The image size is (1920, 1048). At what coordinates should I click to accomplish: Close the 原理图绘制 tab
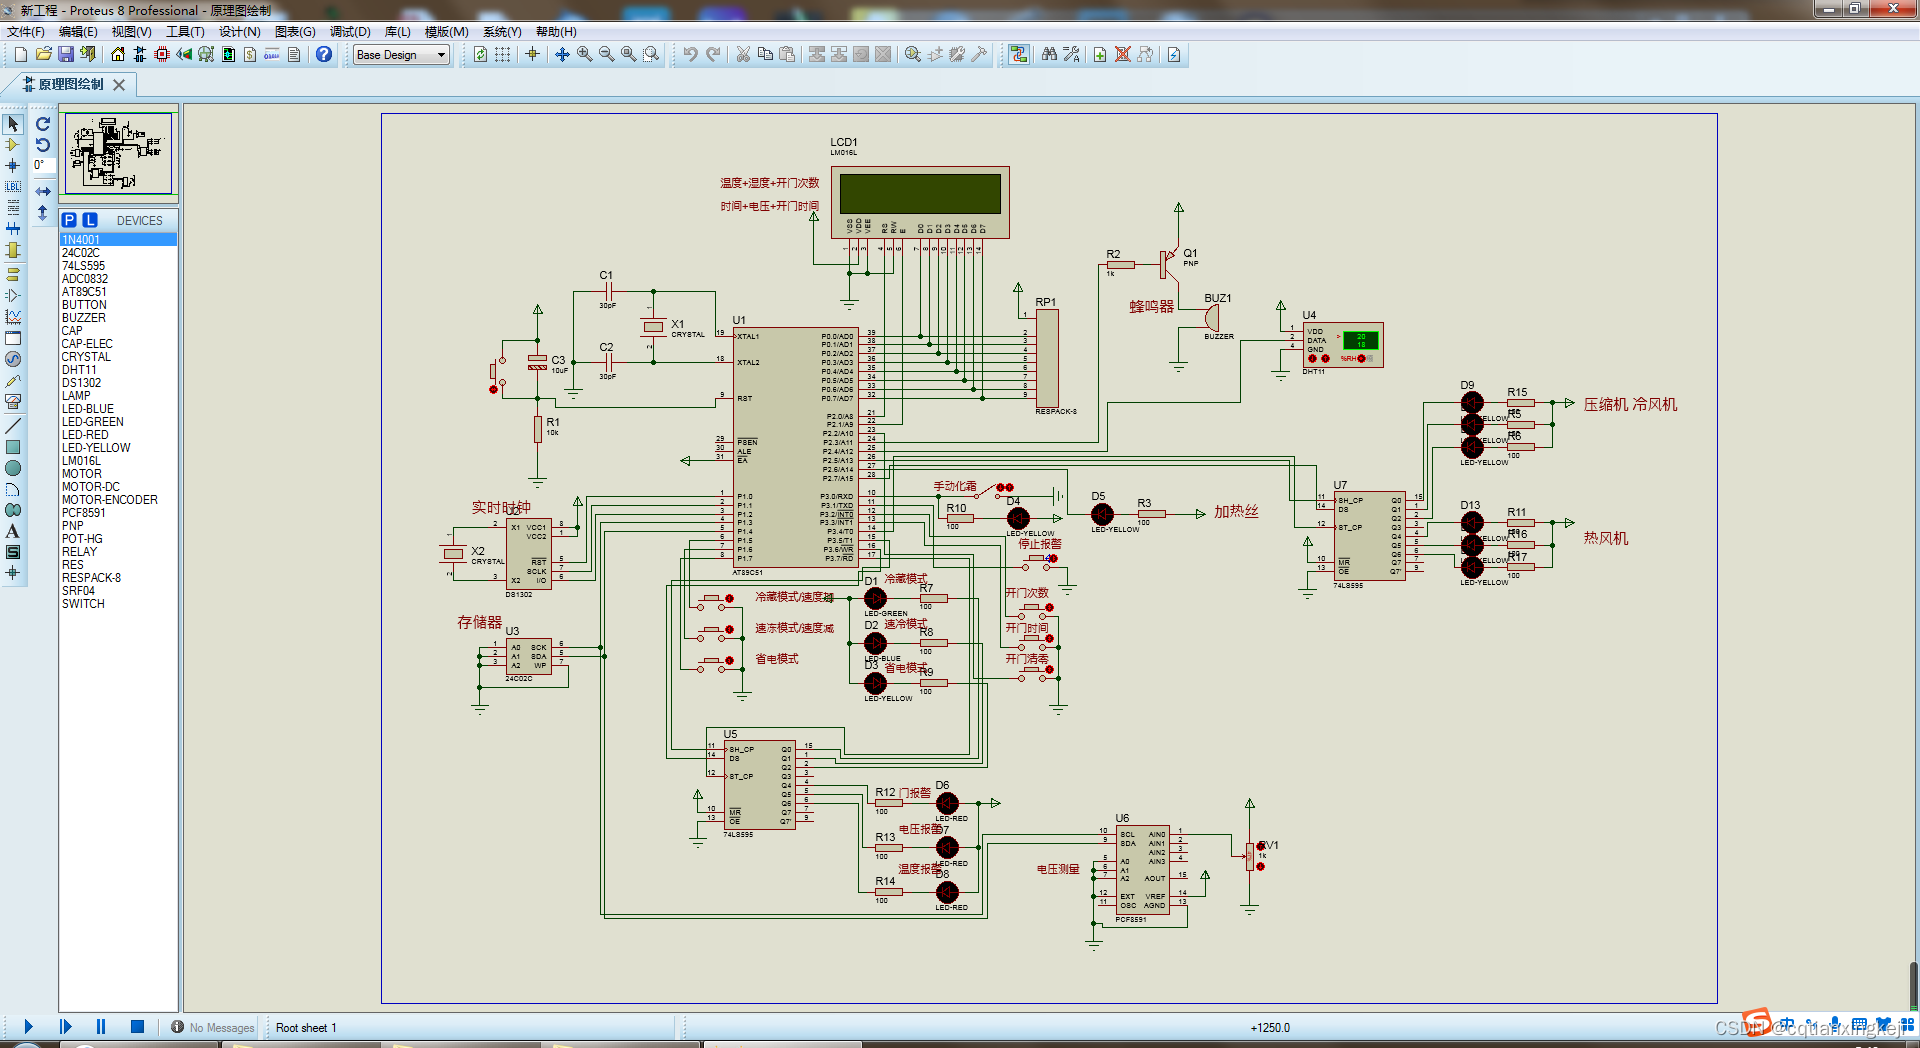[119, 85]
